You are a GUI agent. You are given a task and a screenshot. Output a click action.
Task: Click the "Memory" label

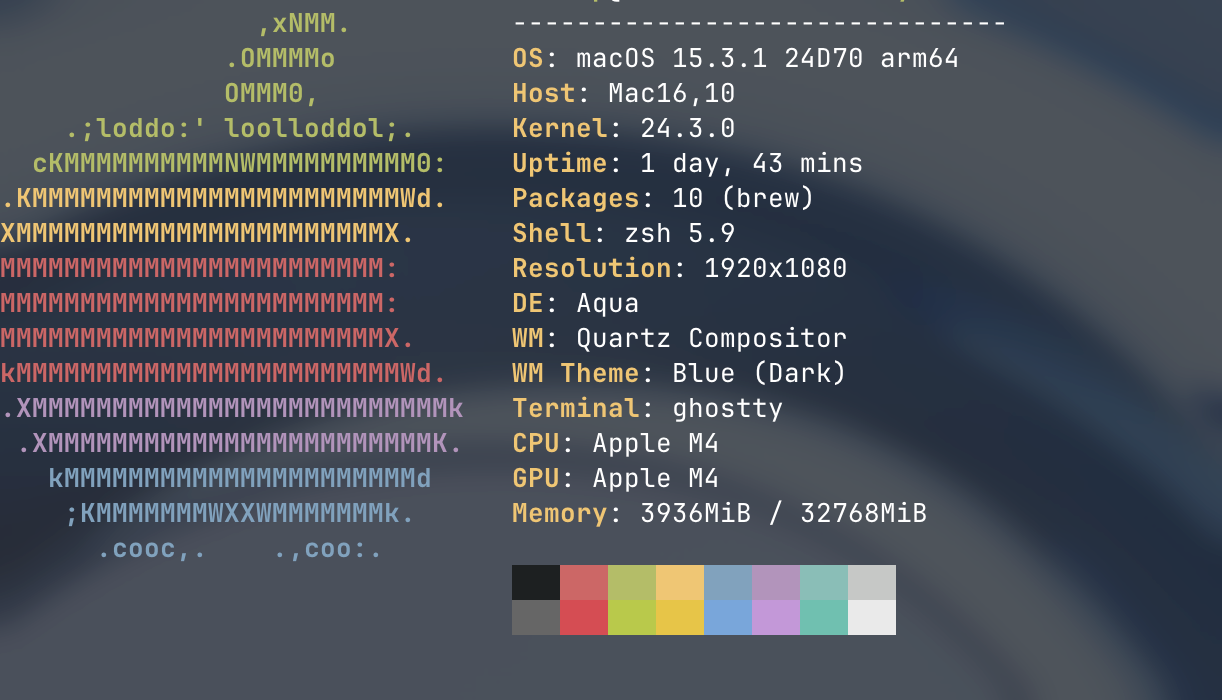pyautogui.click(x=560, y=513)
